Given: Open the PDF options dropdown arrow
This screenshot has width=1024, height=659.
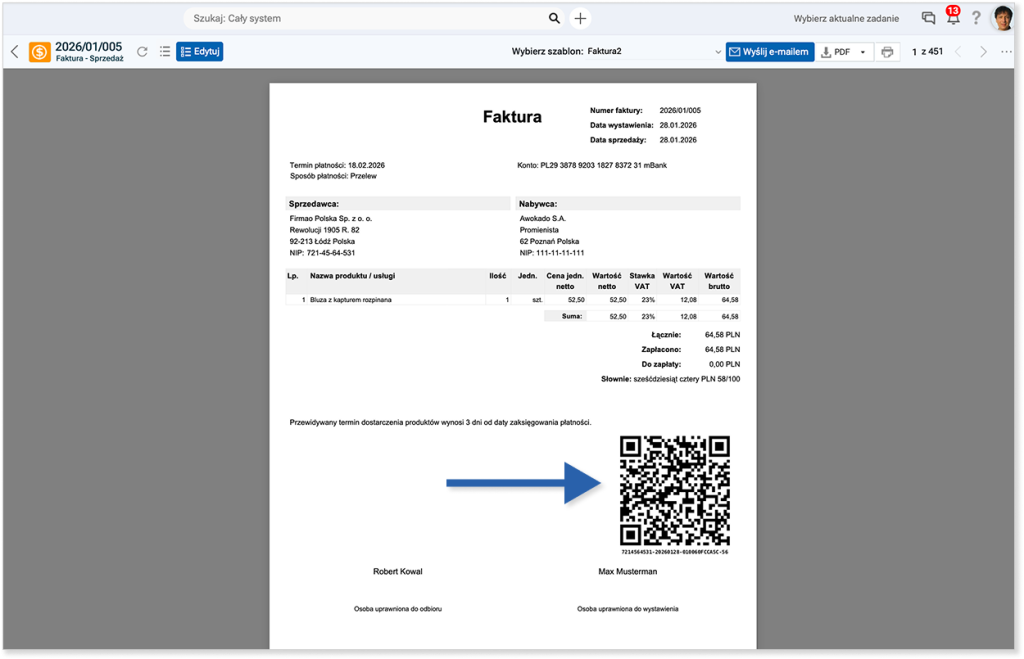Looking at the screenshot, I should 862,52.
